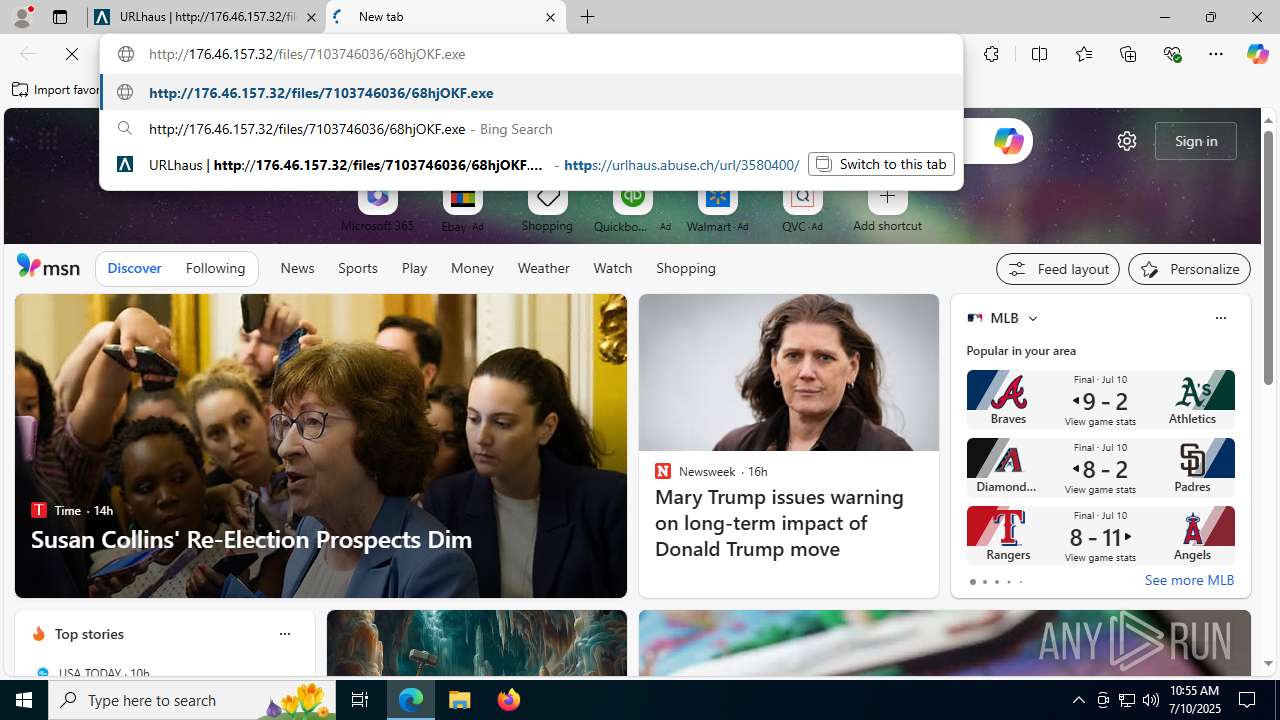Open the Windows Start menu

click(x=24, y=700)
